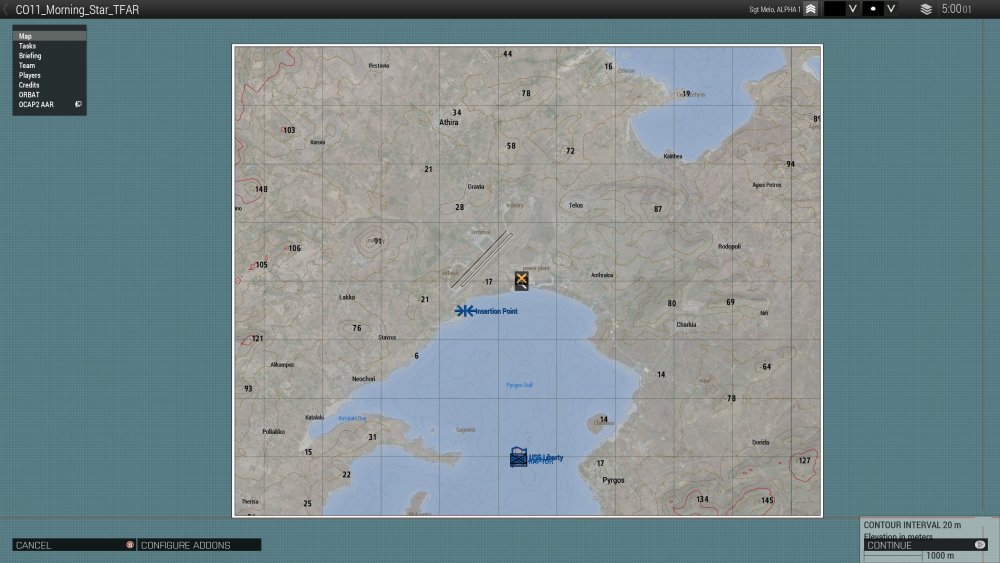
Task: Click the mission time display 5:00
Action: click(x=955, y=9)
